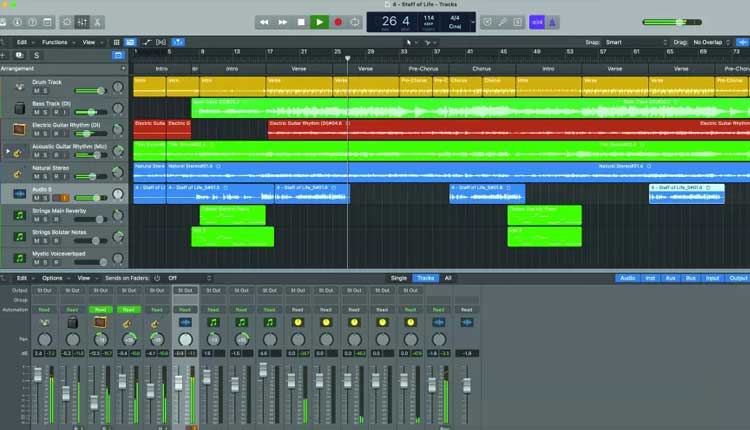
Task: Click the Strings Main Reverby note icon
Action: (18, 214)
